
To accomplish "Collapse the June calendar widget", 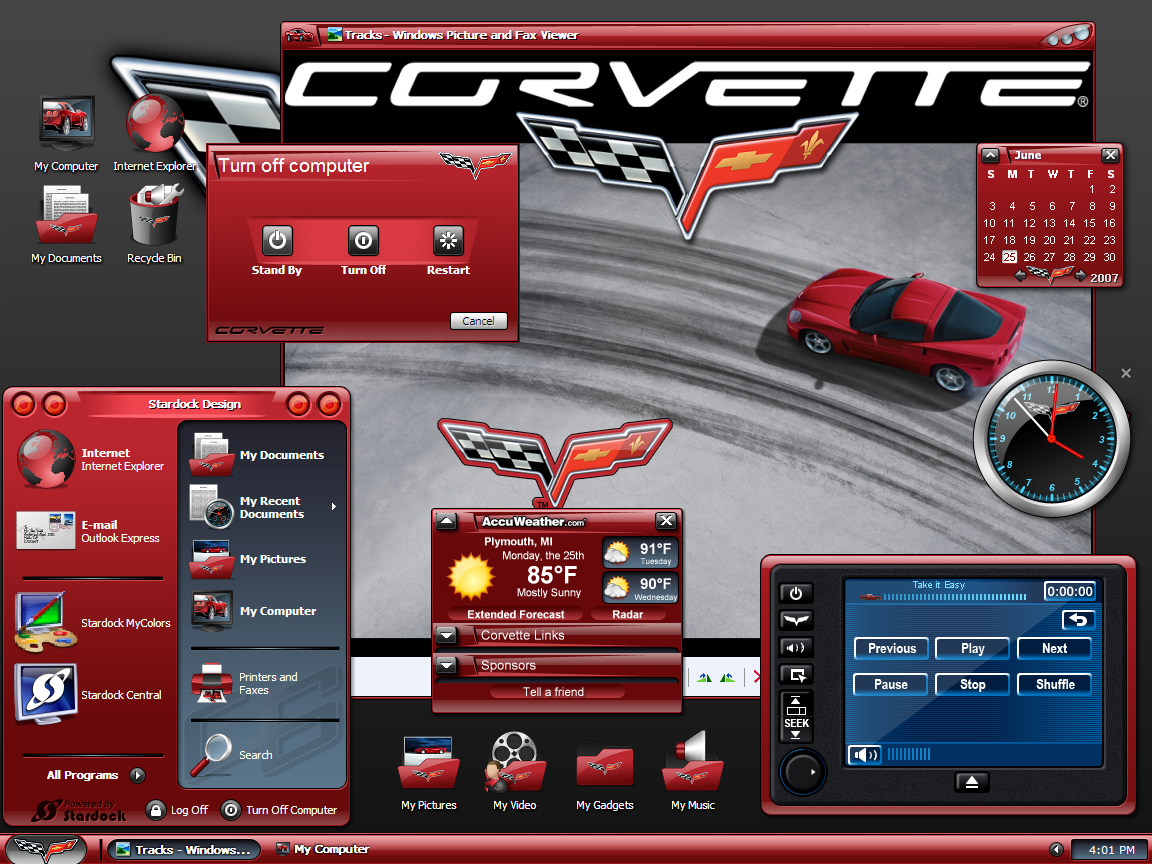I will [990, 155].
